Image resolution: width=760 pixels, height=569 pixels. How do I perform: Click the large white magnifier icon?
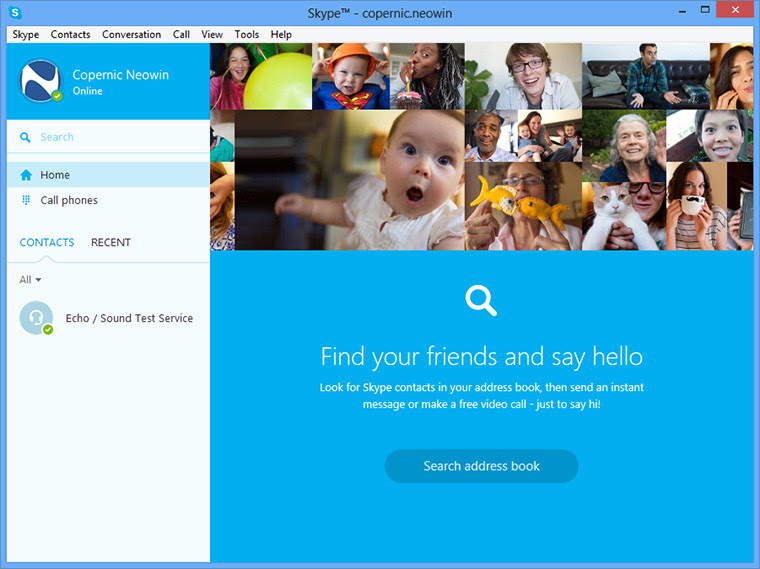point(481,300)
